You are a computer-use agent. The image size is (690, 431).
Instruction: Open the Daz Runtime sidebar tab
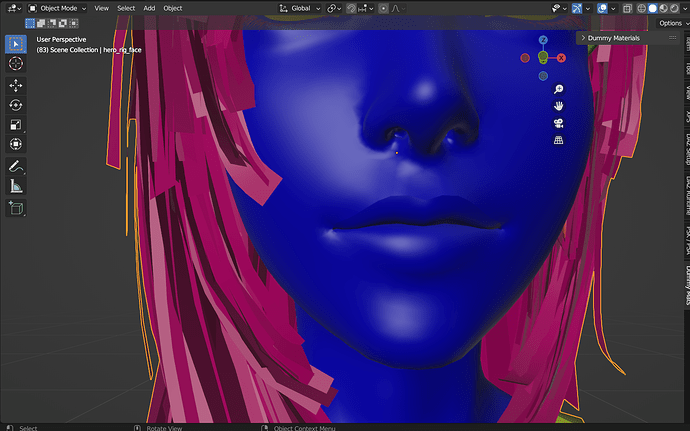click(x=687, y=196)
